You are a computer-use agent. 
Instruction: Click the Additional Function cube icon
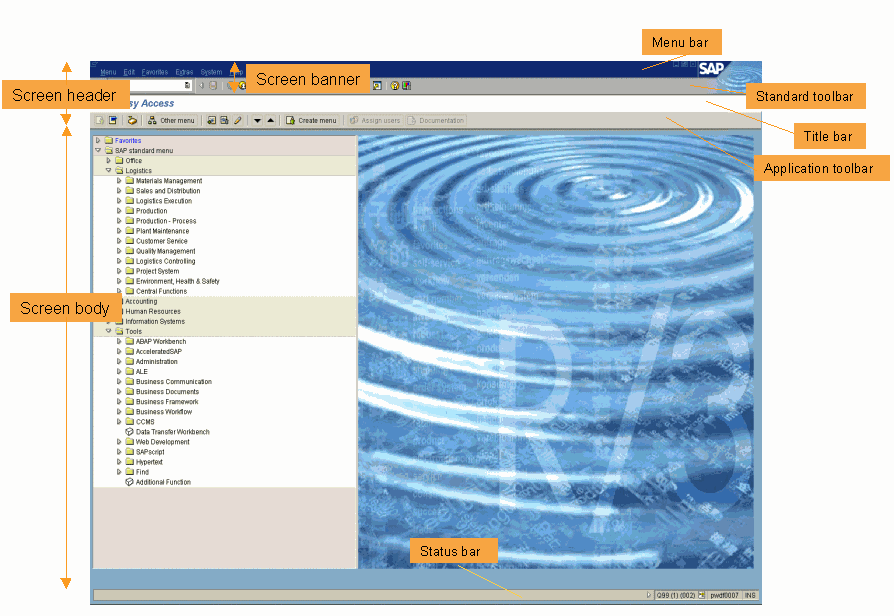pos(129,482)
